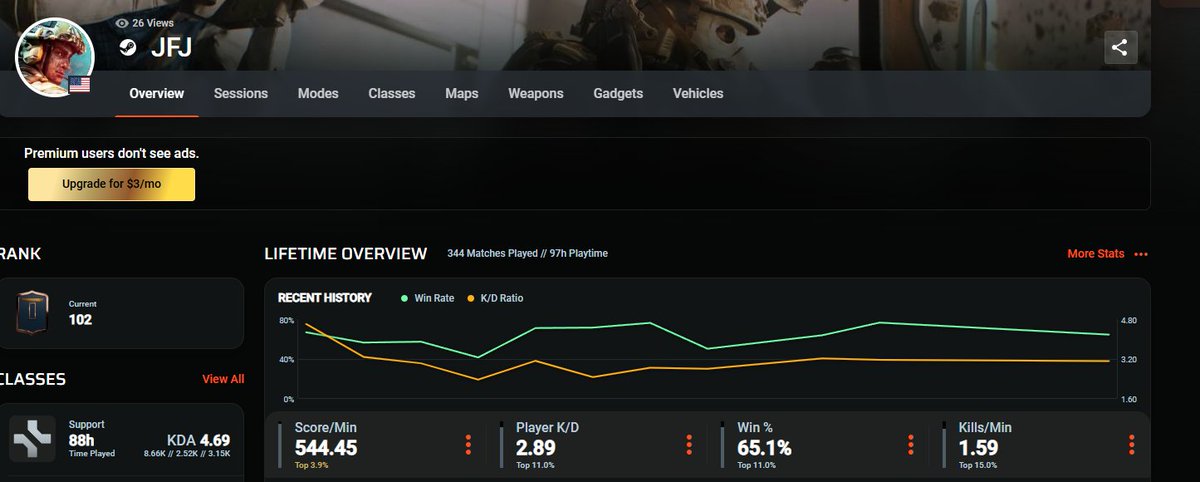The height and width of the screenshot is (482, 1200).
Task: Click the eye icon next to 26 Views
Action: click(123, 22)
